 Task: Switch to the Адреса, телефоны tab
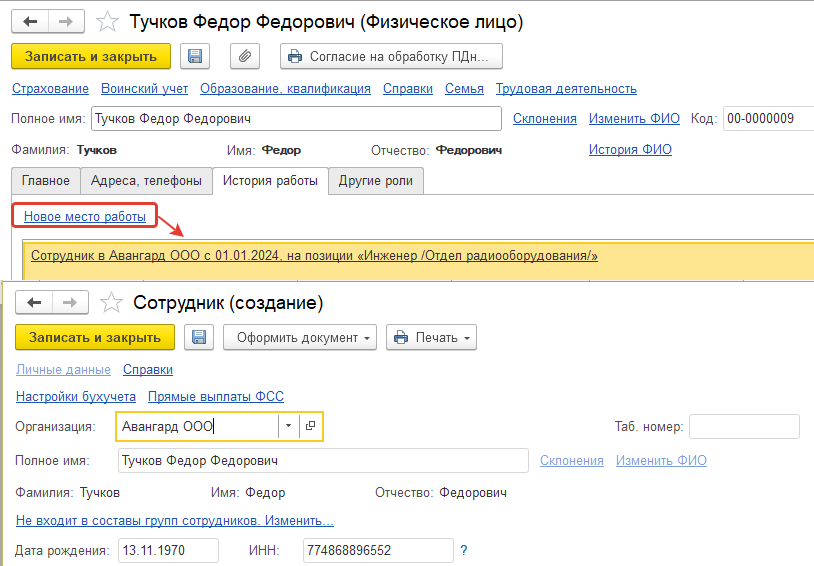pyautogui.click(x=146, y=181)
